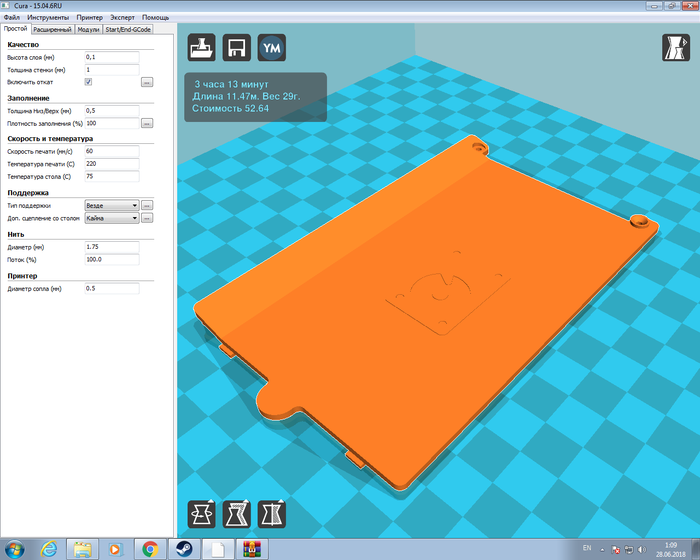Open fill density settings ellipsis button
The image size is (700, 560).
(146, 123)
